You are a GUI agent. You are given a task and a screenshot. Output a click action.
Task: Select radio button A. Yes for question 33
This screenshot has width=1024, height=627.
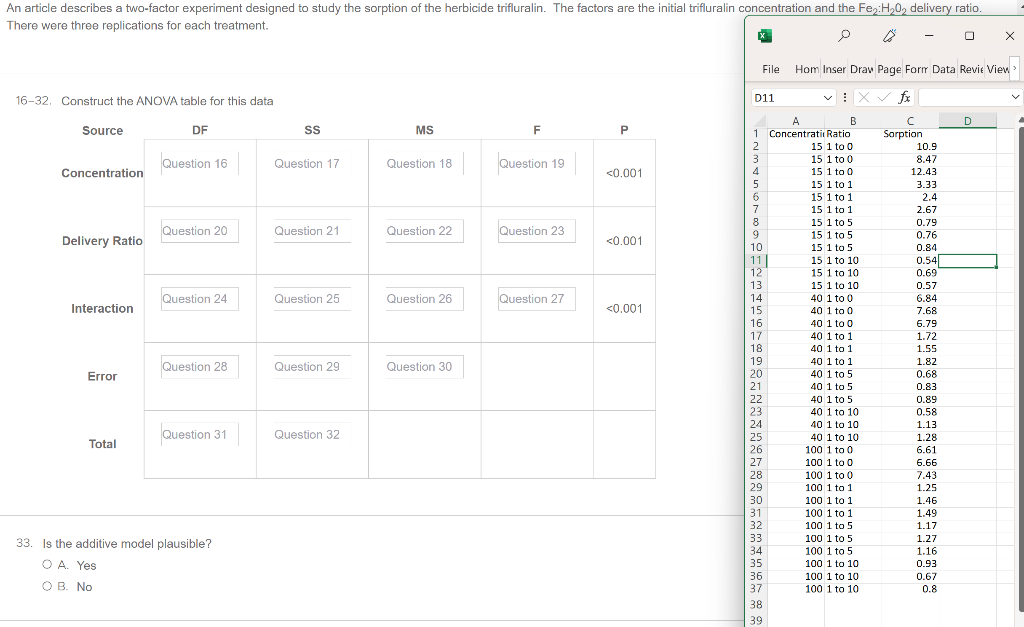(46, 565)
